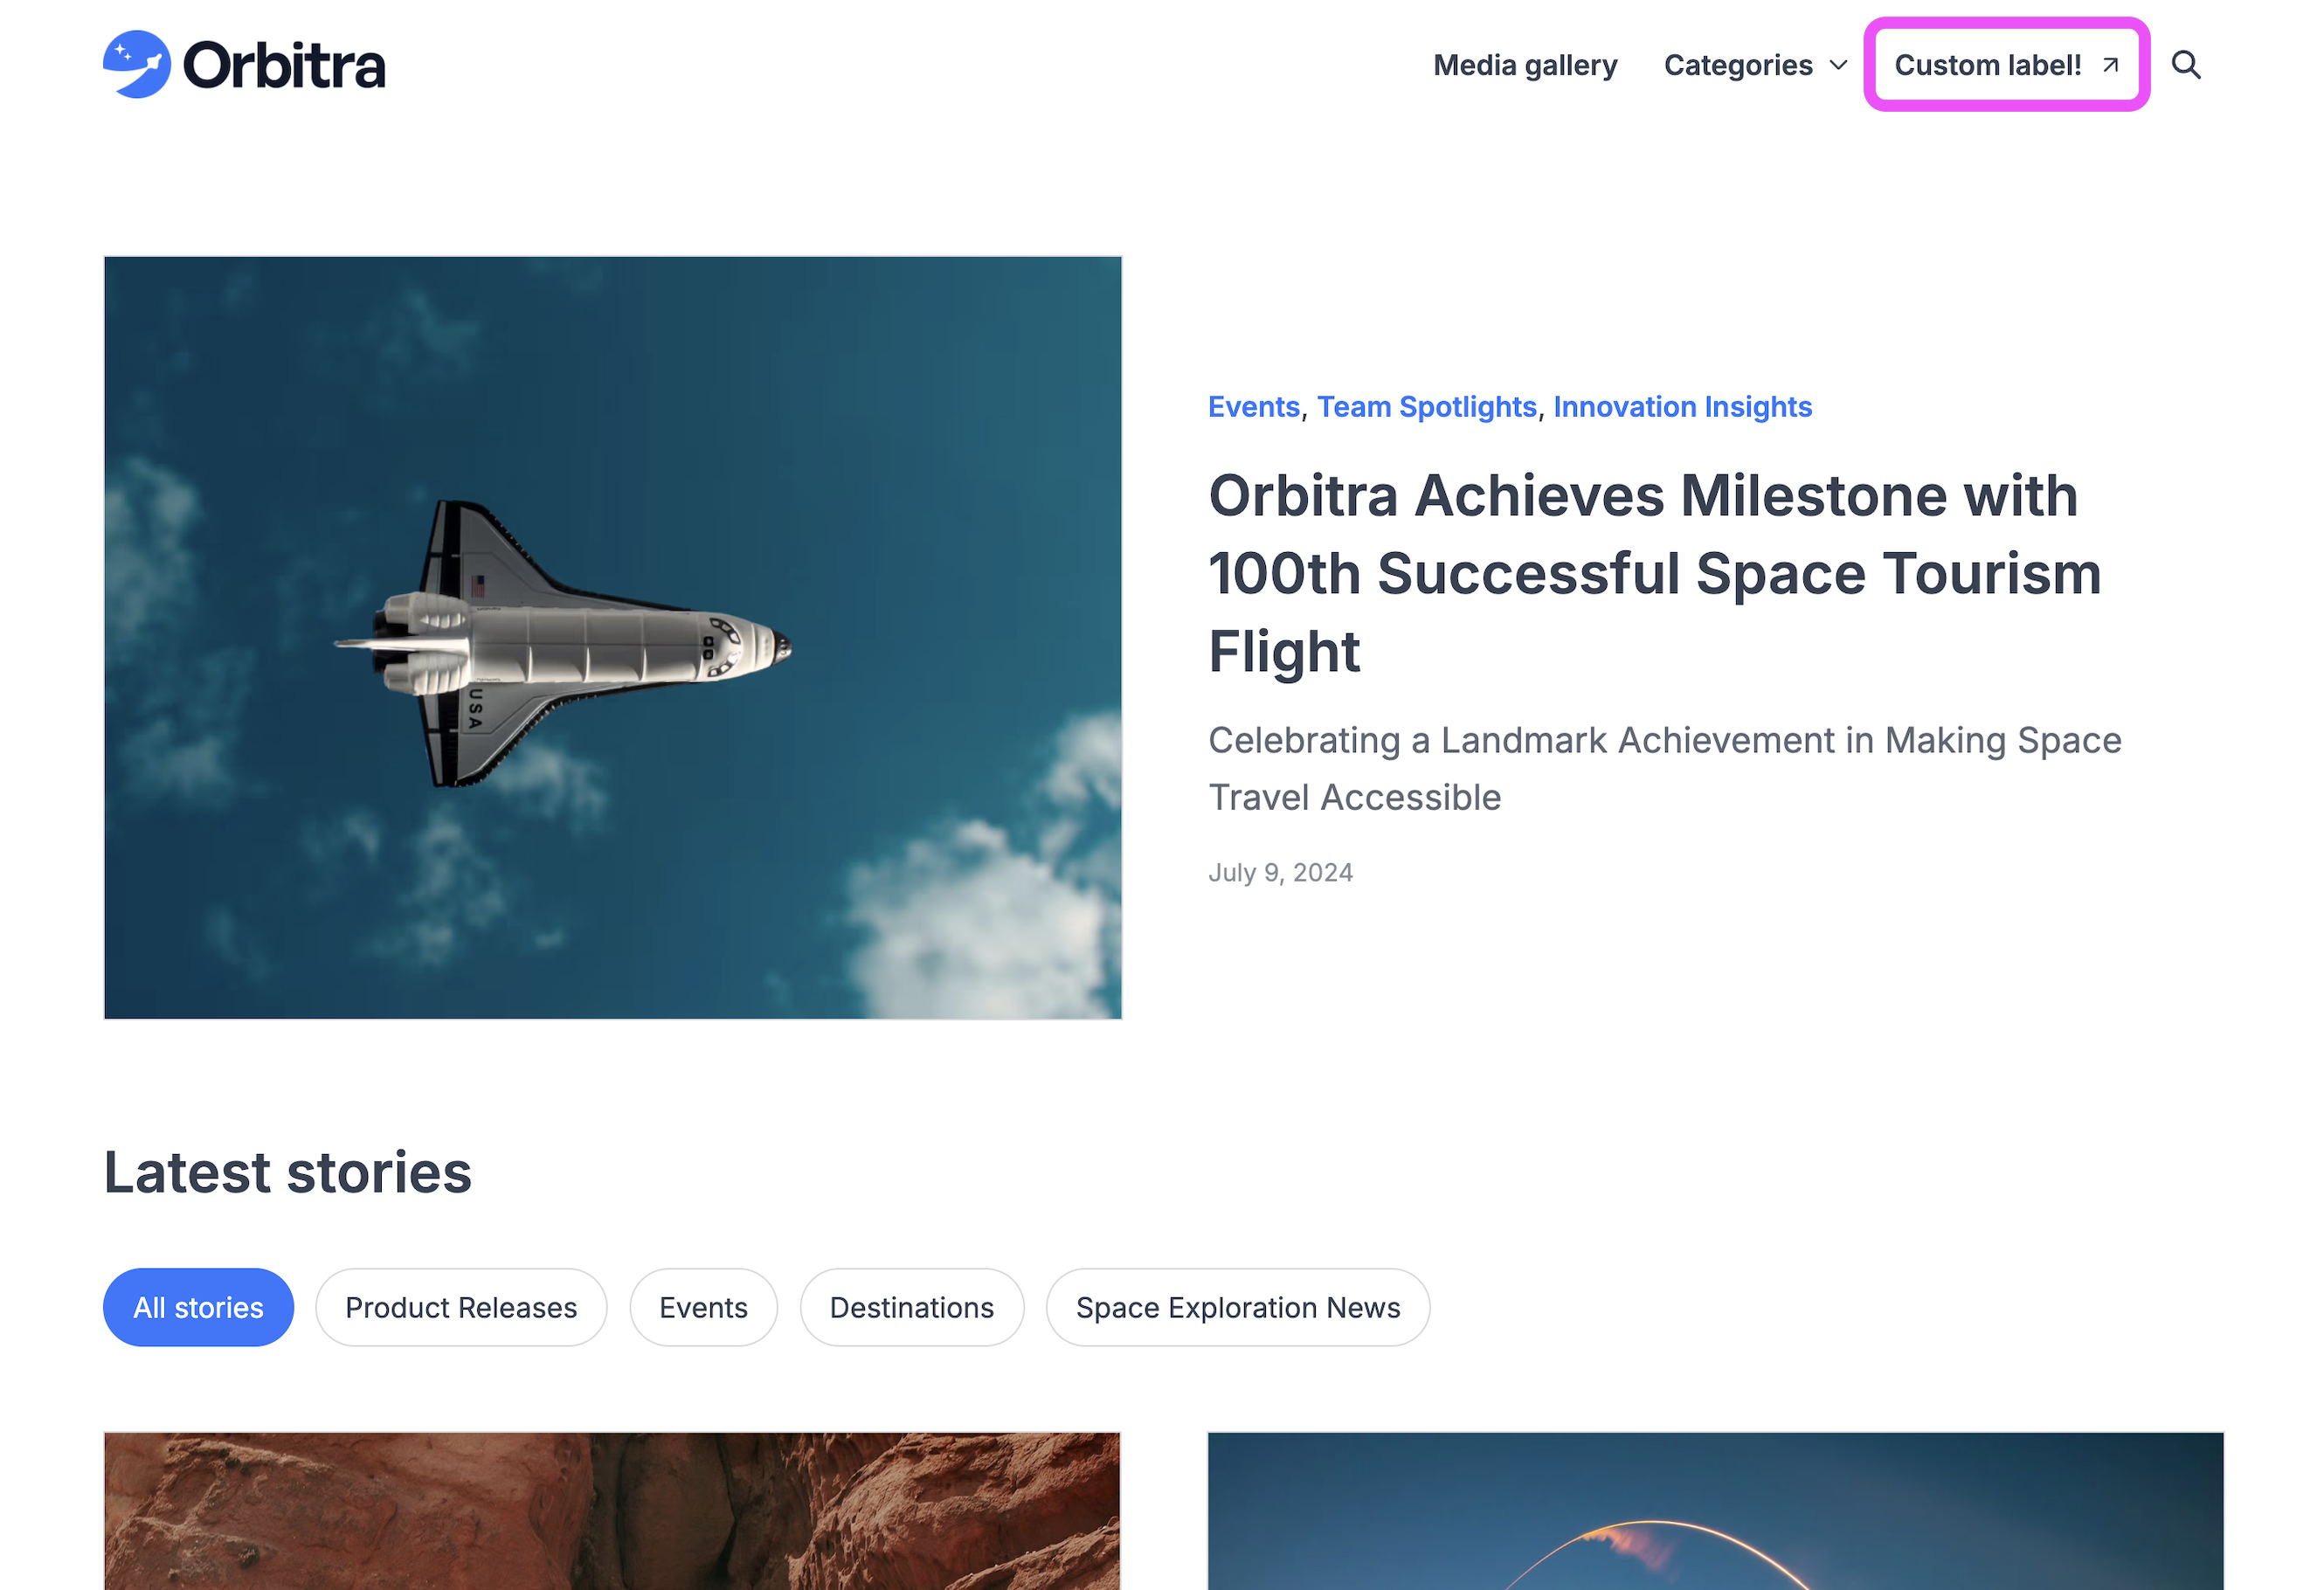Click the Orbitra rocket logo icon

point(137,65)
